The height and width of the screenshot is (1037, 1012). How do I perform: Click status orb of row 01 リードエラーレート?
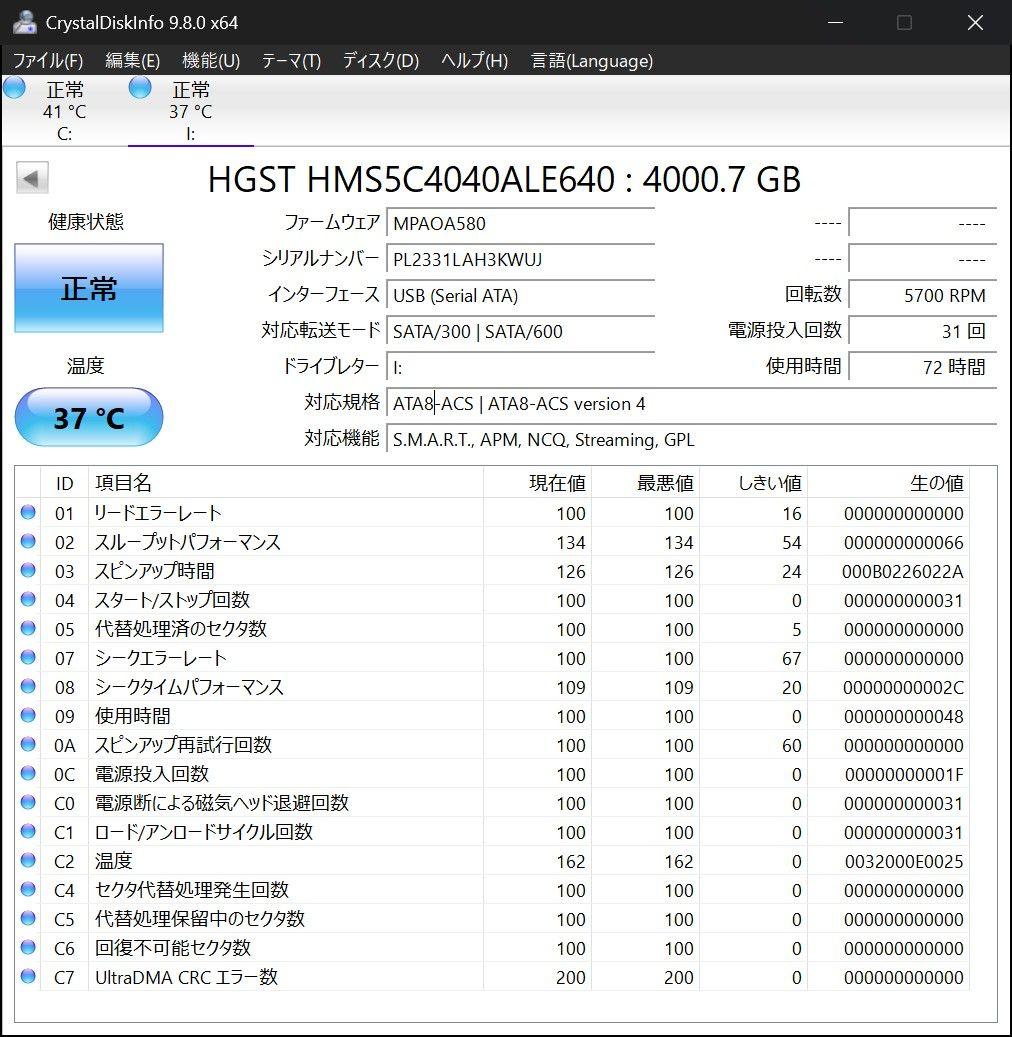(x=28, y=512)
